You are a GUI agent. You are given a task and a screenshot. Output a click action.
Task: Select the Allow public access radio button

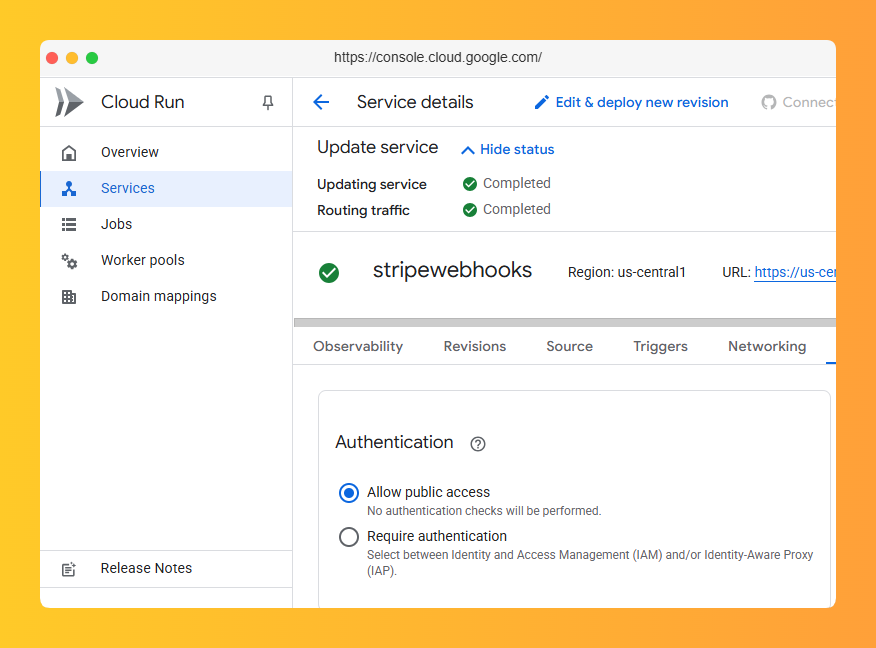pyautogui.click(x=349, y=493)
